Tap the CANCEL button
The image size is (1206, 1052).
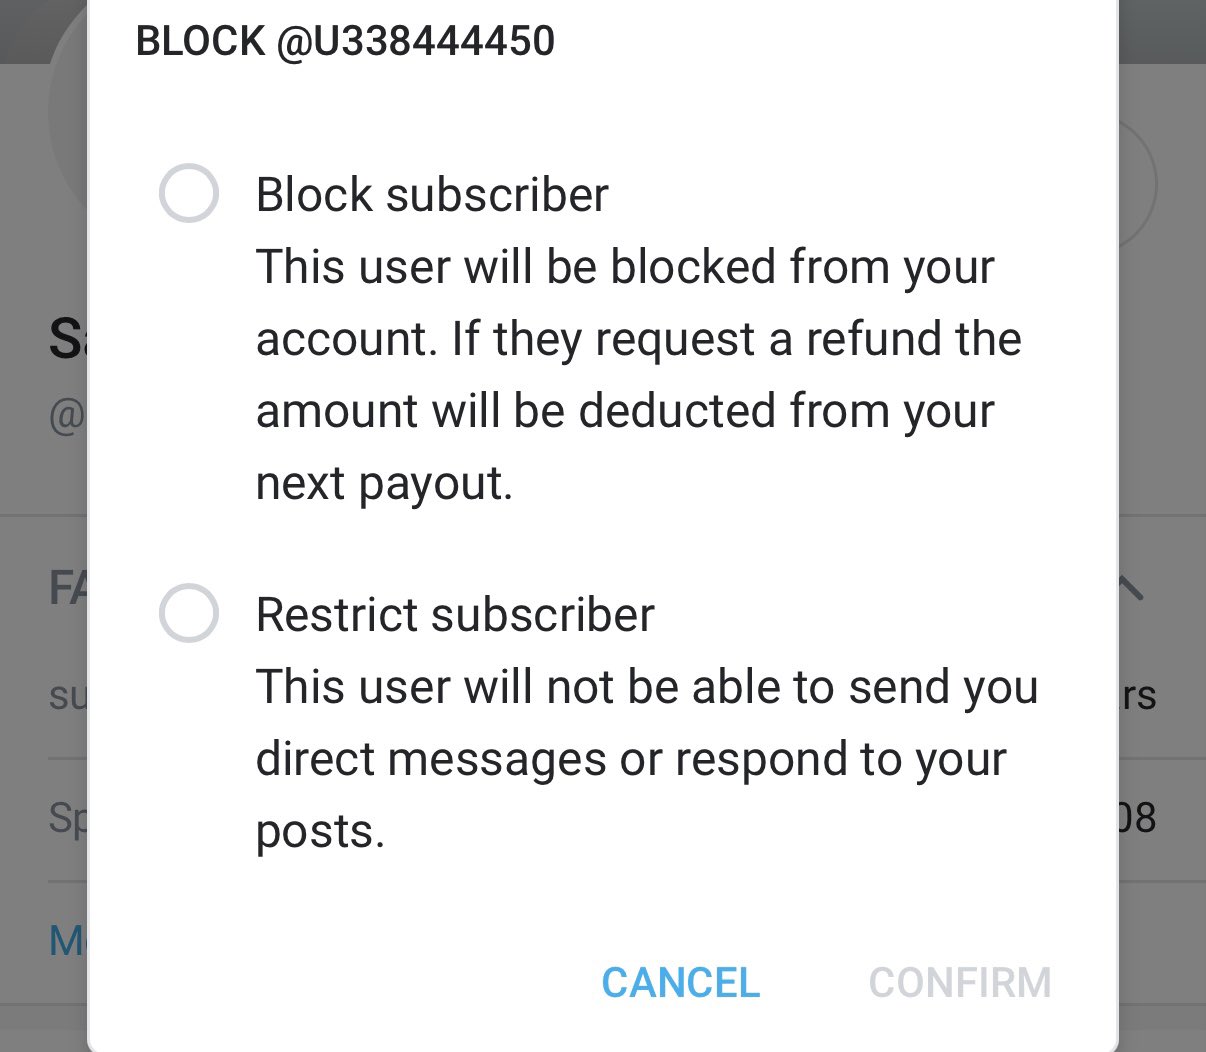pos(680,983)
